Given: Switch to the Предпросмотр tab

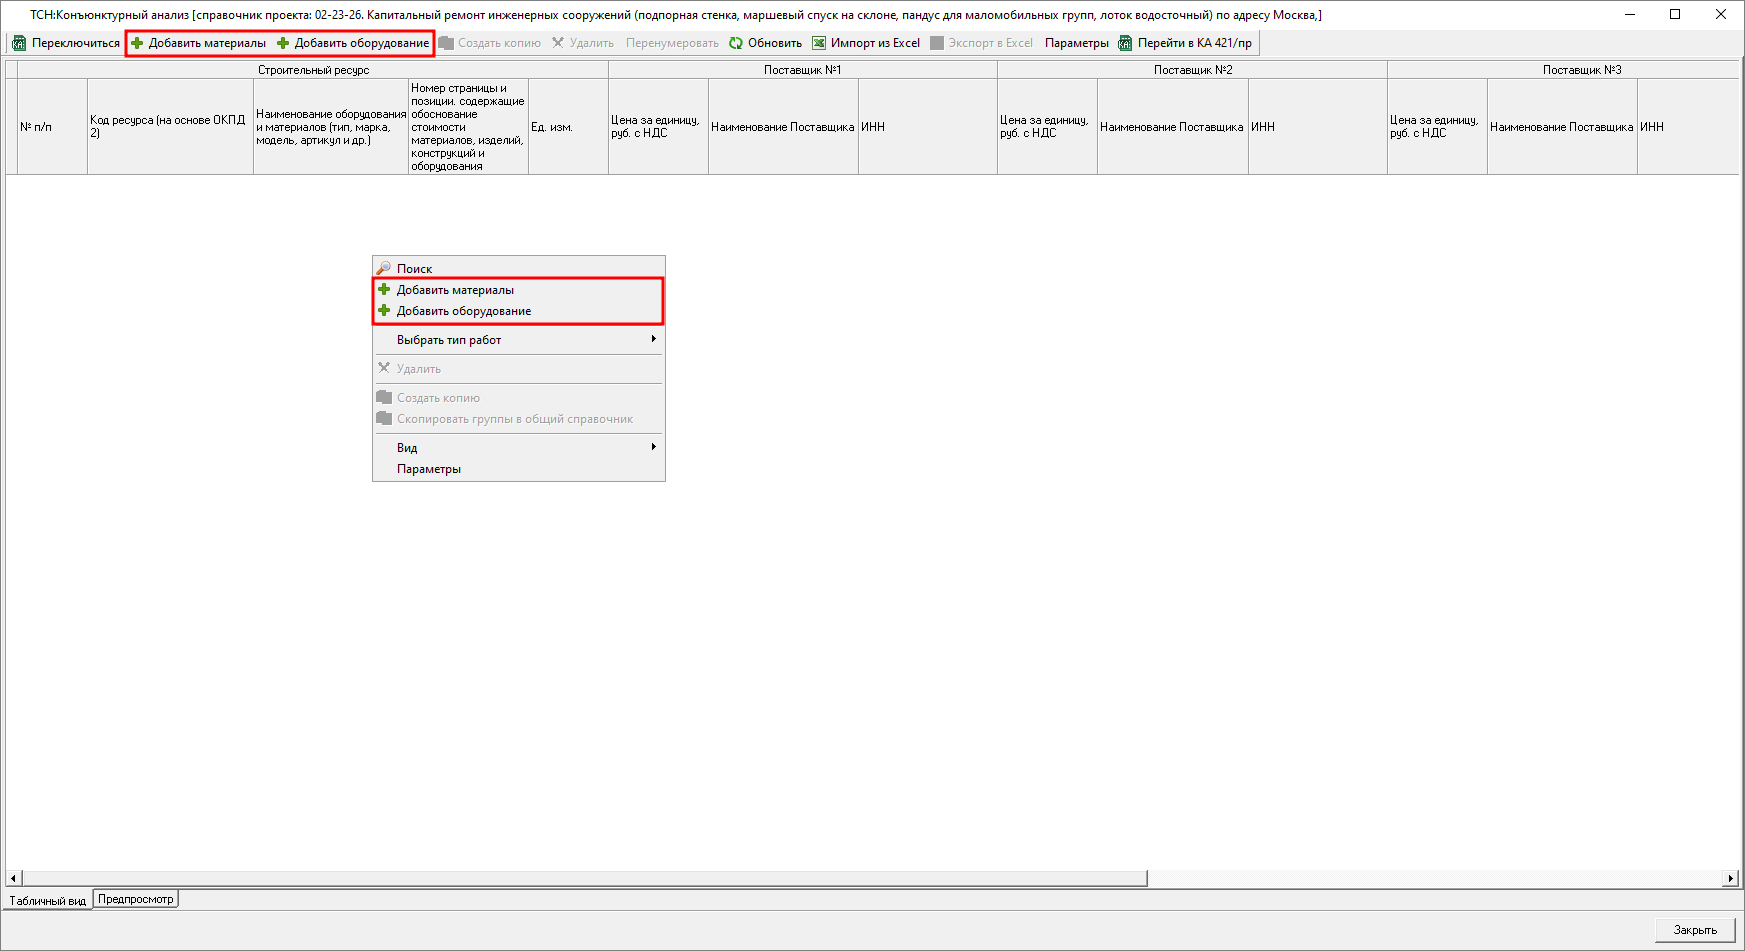Looking at the screenshot, I should click(136, 899).
